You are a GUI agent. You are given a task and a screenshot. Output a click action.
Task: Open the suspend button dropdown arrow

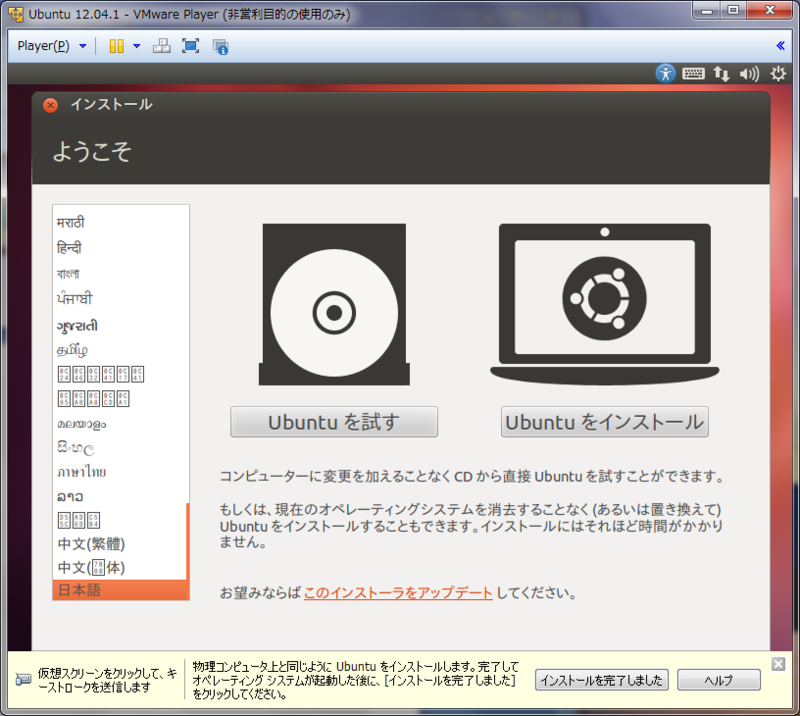point(134,46)
